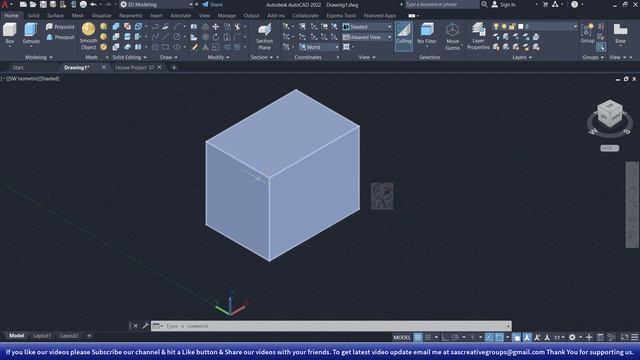The image size is (640, 360).
Task: Click the Group tool icon
Action: 587,33
